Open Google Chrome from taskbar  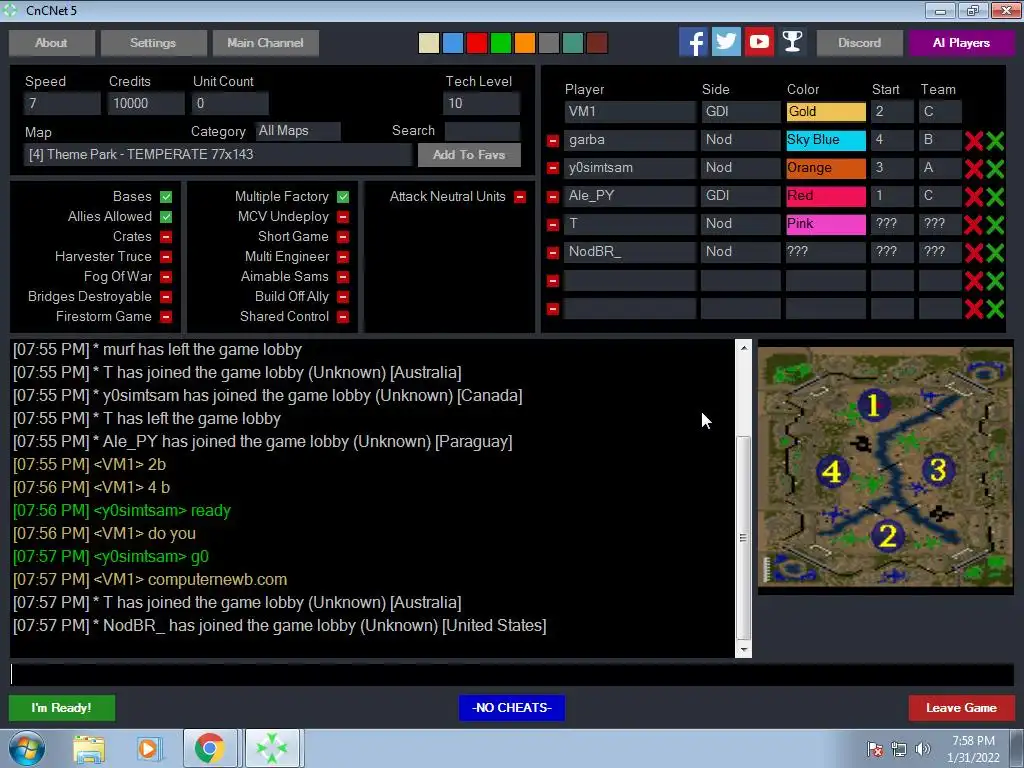pos(209,748)
